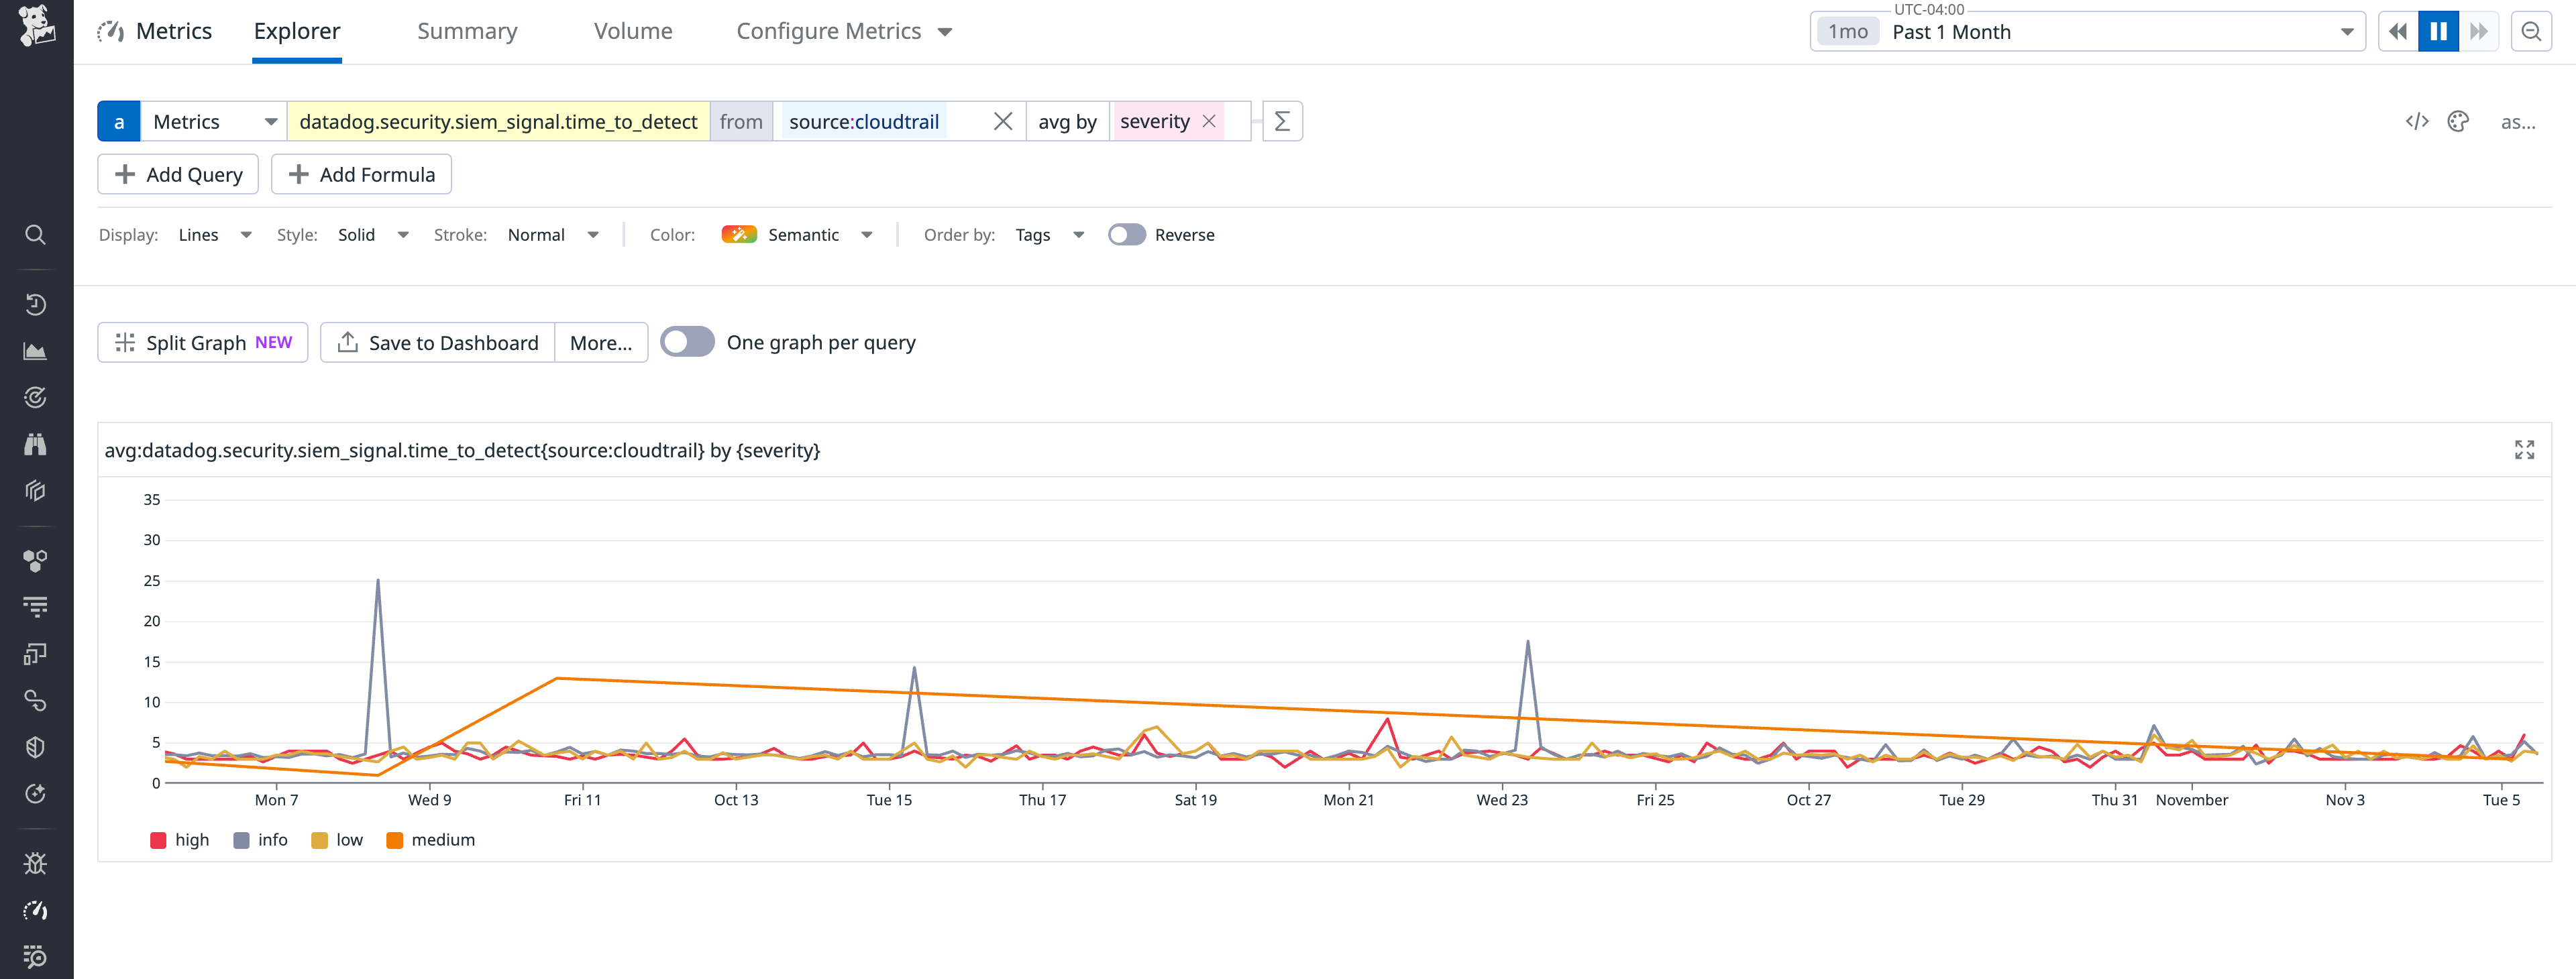
Task: Open the code view icon right of the query
Action: [2418, 121]
